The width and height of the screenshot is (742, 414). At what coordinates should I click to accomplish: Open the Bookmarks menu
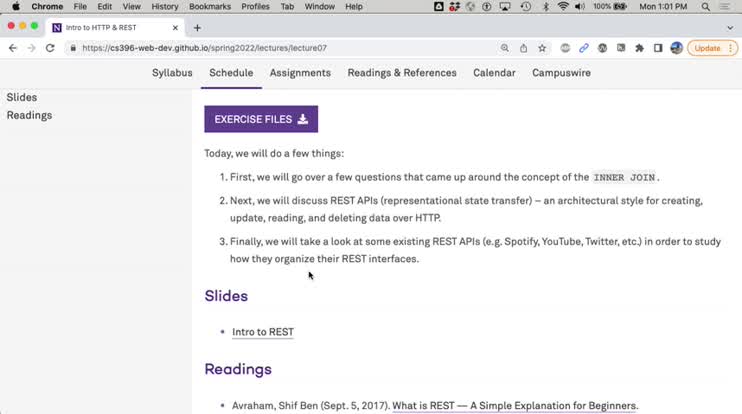click(209, 7)
